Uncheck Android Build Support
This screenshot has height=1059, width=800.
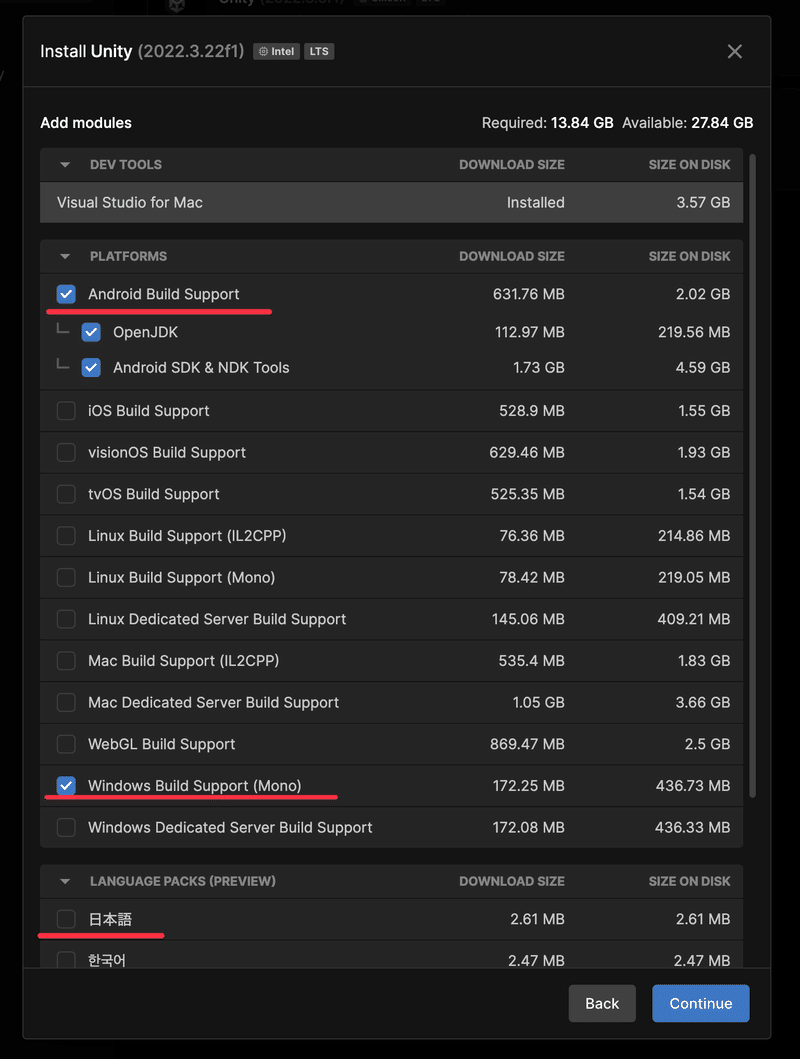coord(66,294)
